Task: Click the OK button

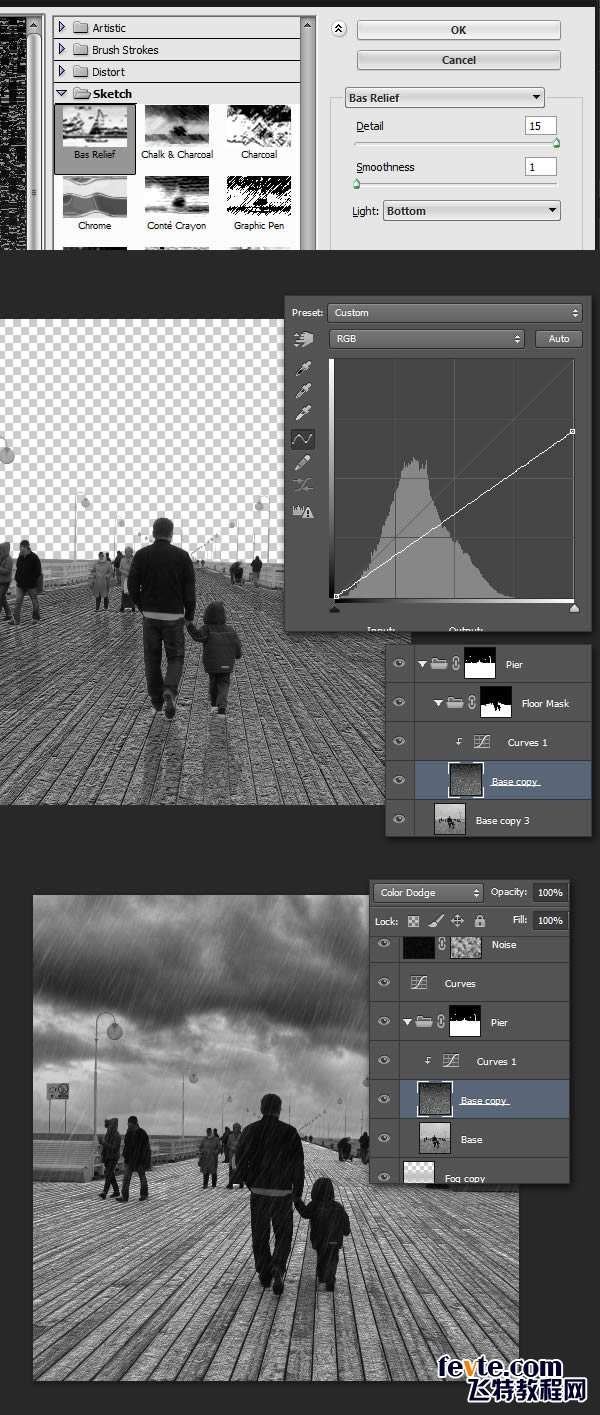Action: coord(458,30)
